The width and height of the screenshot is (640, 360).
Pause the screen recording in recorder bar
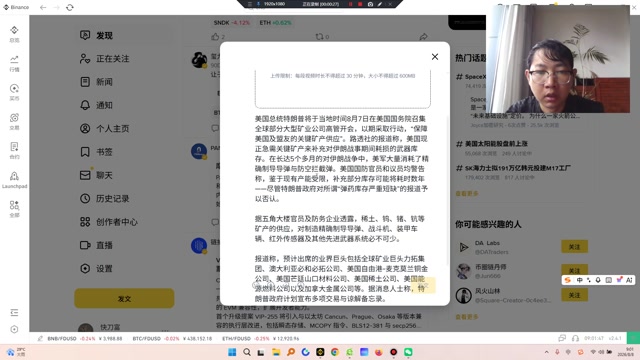[x=350, y=4]
